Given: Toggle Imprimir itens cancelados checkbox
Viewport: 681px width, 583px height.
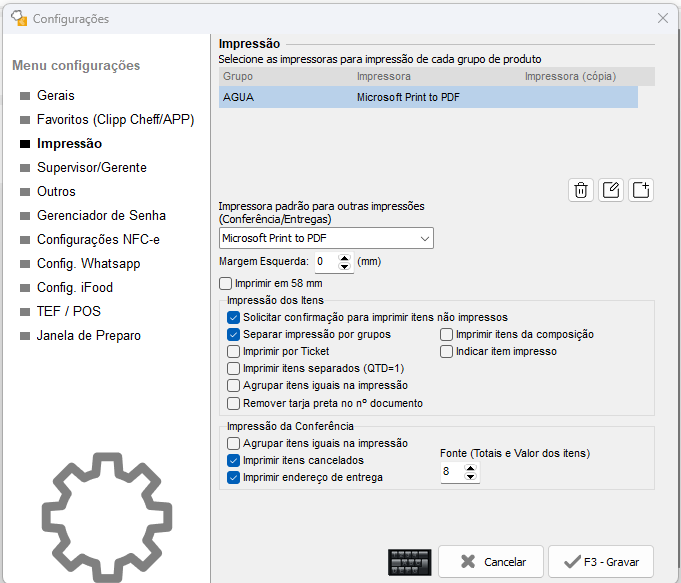Looking at the screenshot, I should click(x=234, y=460).
